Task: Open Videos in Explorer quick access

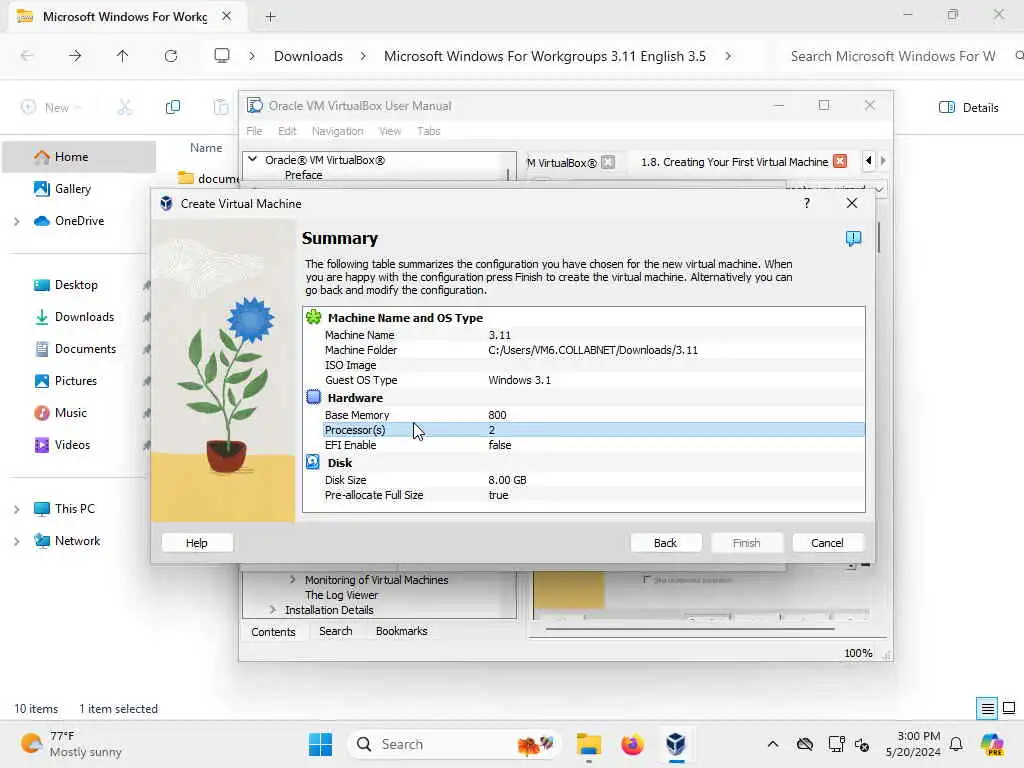Action: [x=72, y=445]
